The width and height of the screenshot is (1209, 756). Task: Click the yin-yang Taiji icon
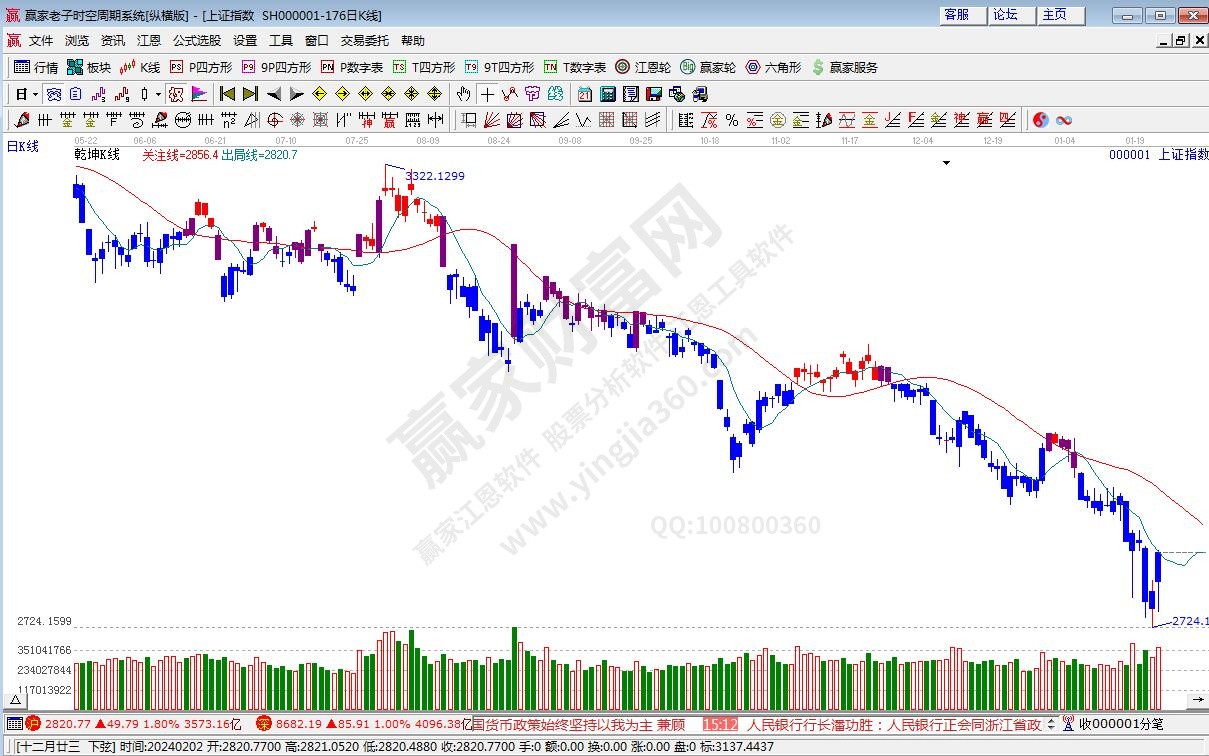(x=1040, y=120)
